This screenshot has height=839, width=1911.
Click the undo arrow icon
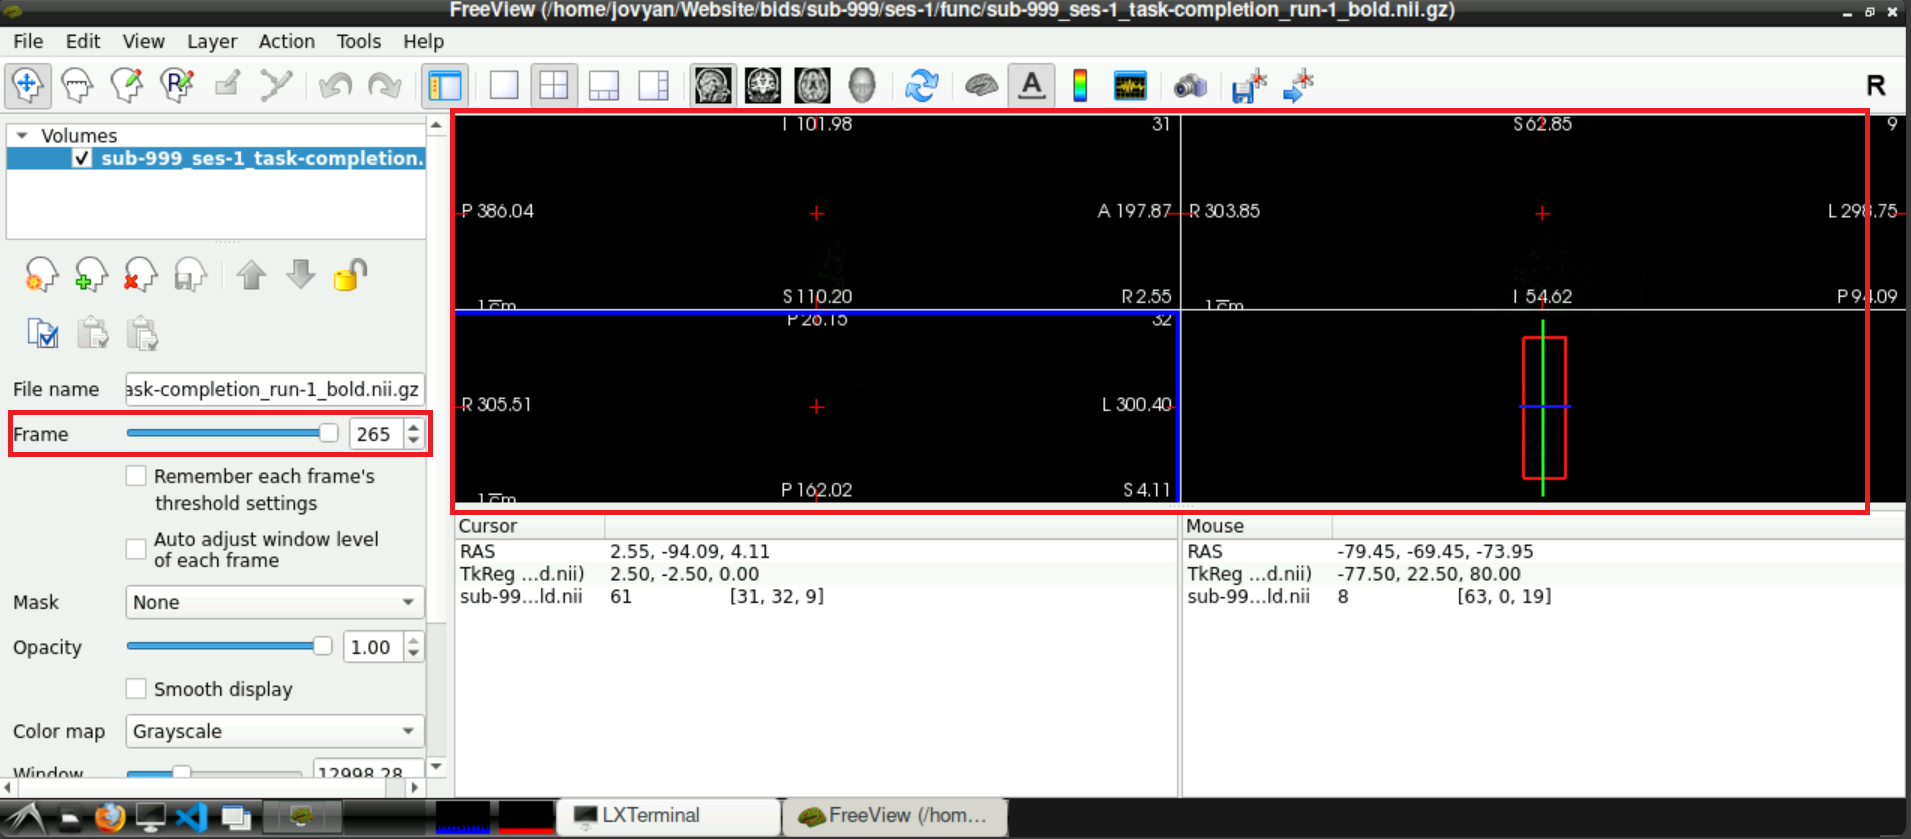pyautogui.click(x=335, y=86)
